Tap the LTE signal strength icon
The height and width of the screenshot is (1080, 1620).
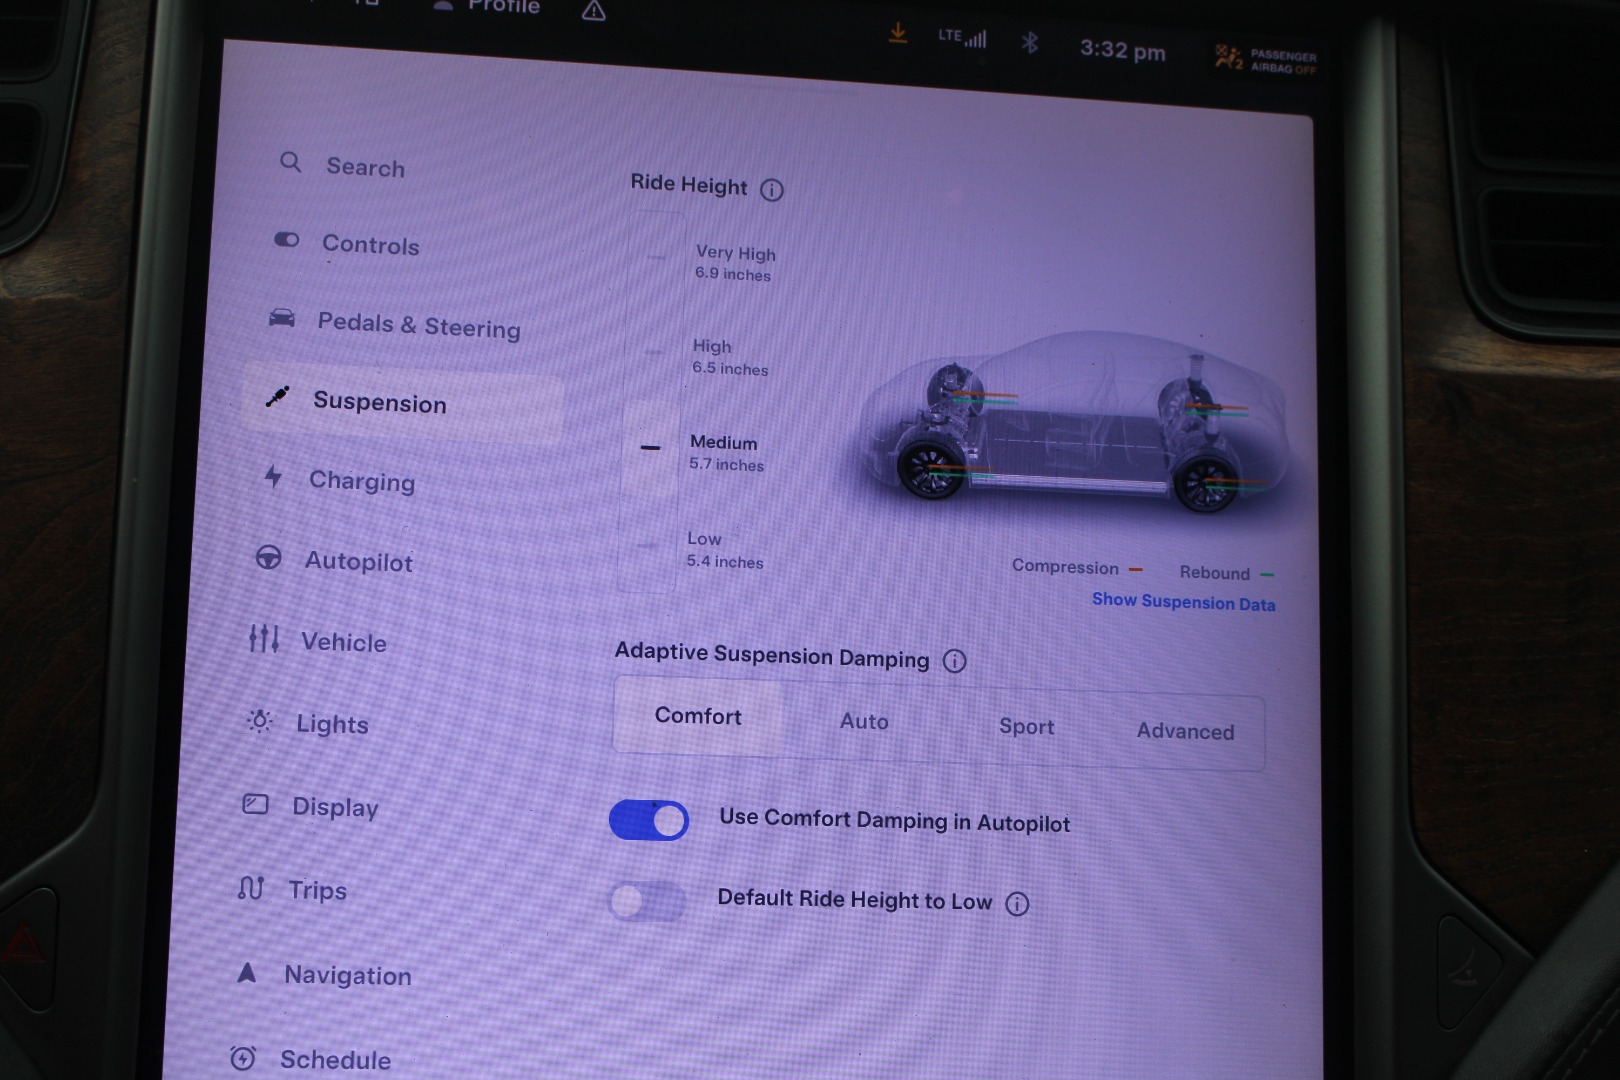[962, 38]
